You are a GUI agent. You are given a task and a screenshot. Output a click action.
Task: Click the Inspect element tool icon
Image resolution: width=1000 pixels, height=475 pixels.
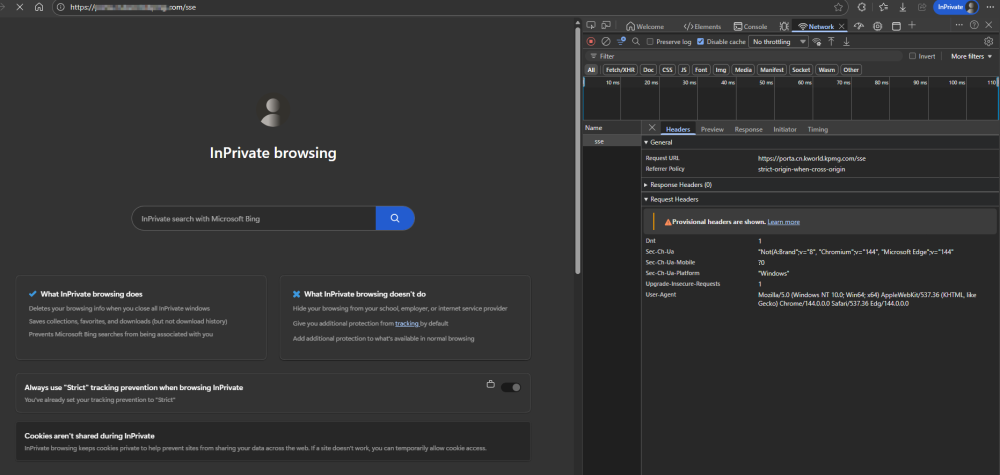[x=592, y=26]
